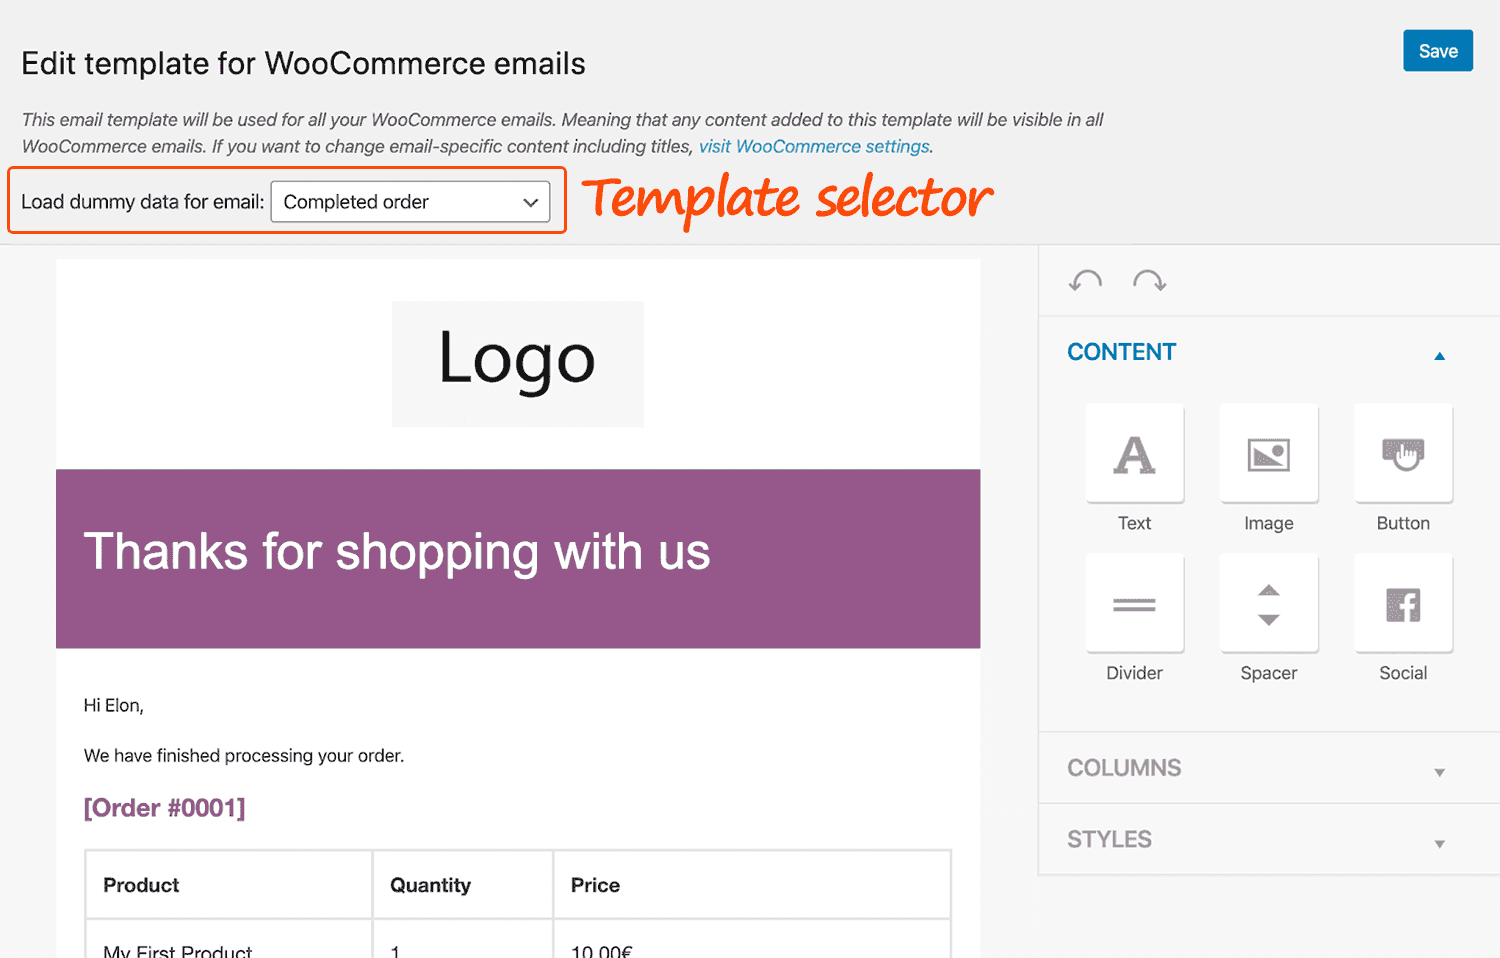Collapse the CONTENT section

(1440, 355)
